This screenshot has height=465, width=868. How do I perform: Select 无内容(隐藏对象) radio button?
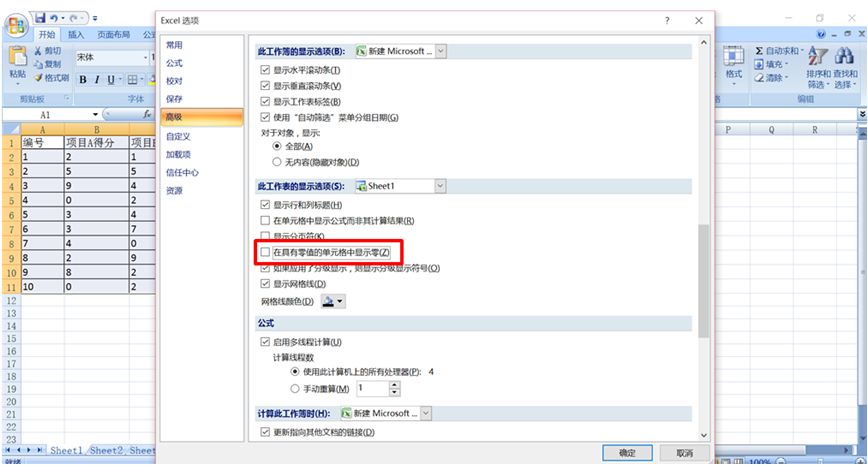[x=278, y=162]
